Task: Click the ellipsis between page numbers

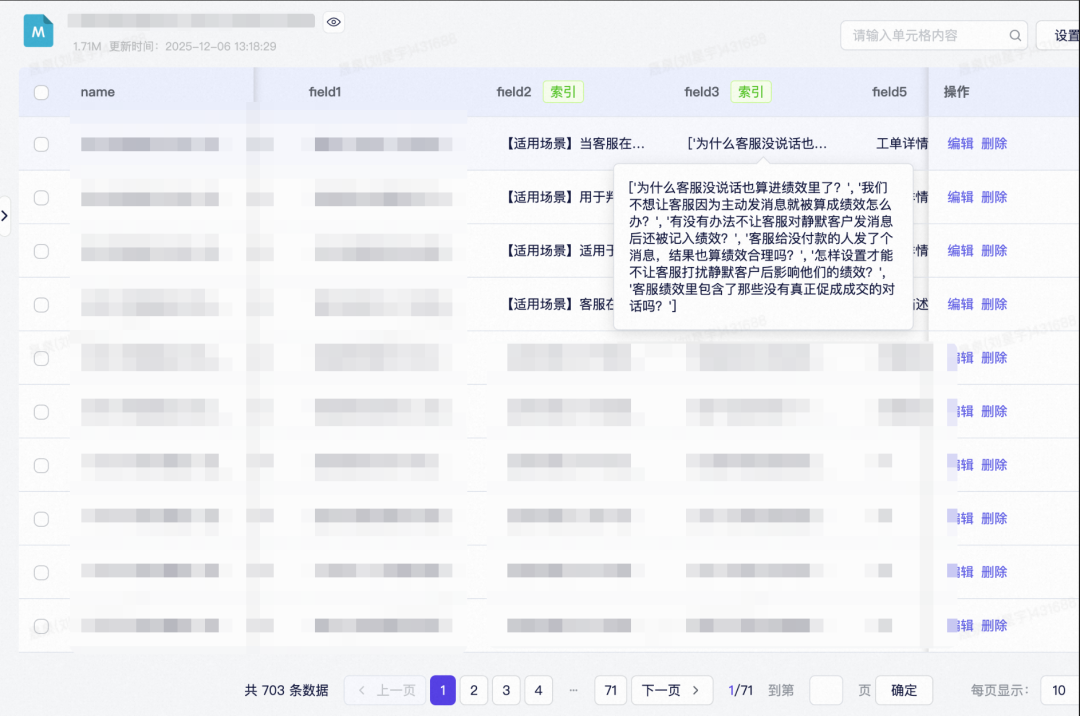Action: tap(574, 690)
